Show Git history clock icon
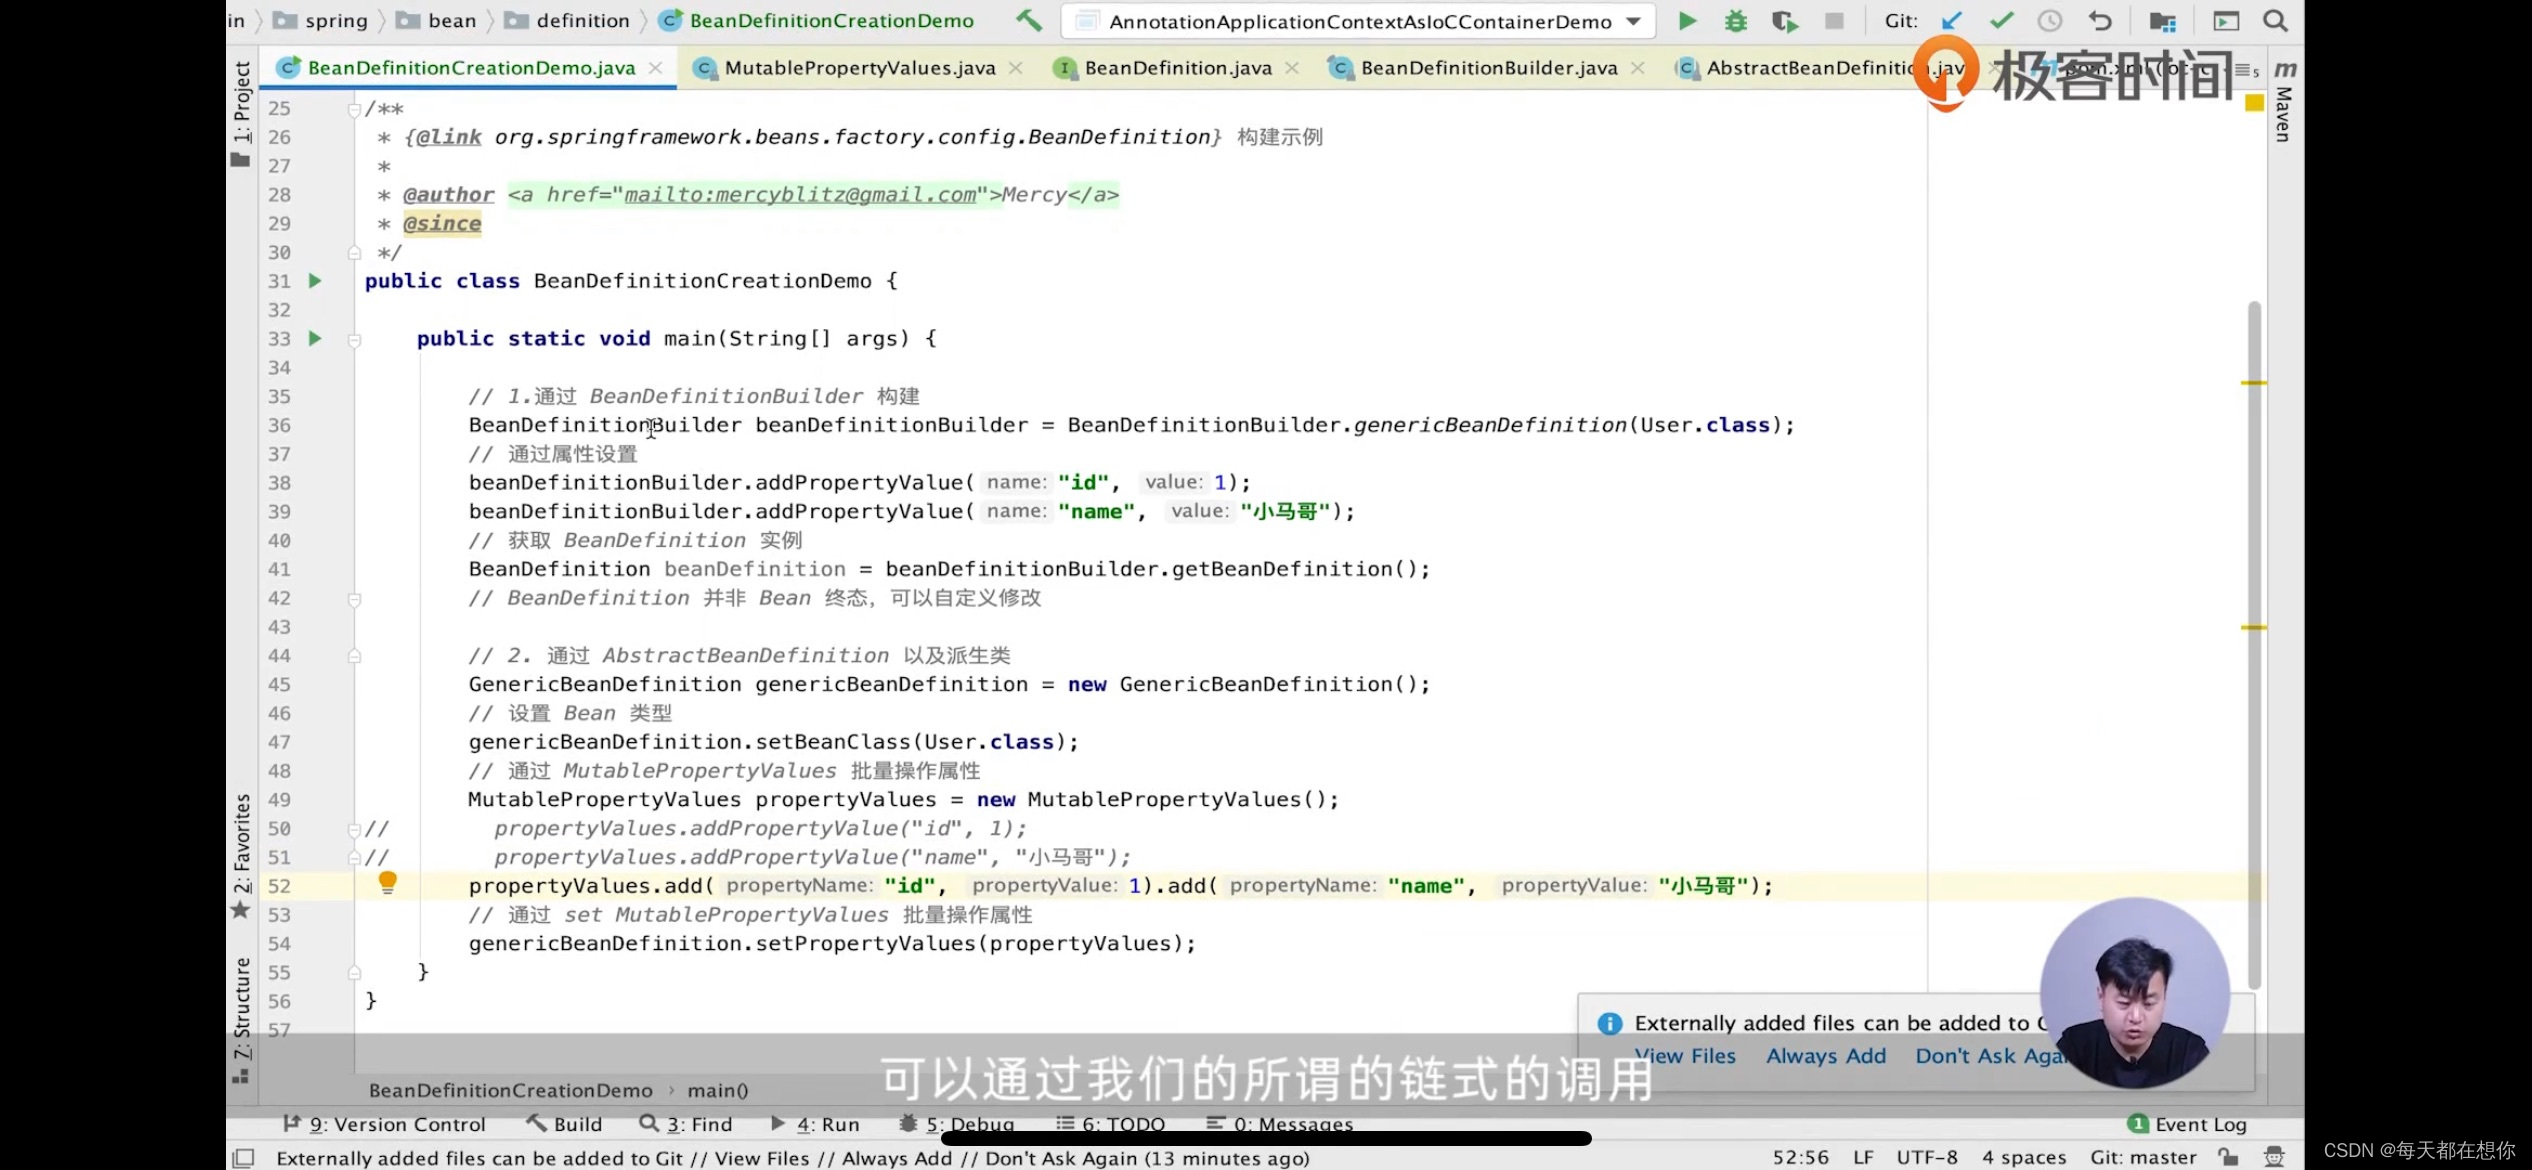Image resolution: width=2532 pixels, height=1170 pixels. click(2050, 21)
